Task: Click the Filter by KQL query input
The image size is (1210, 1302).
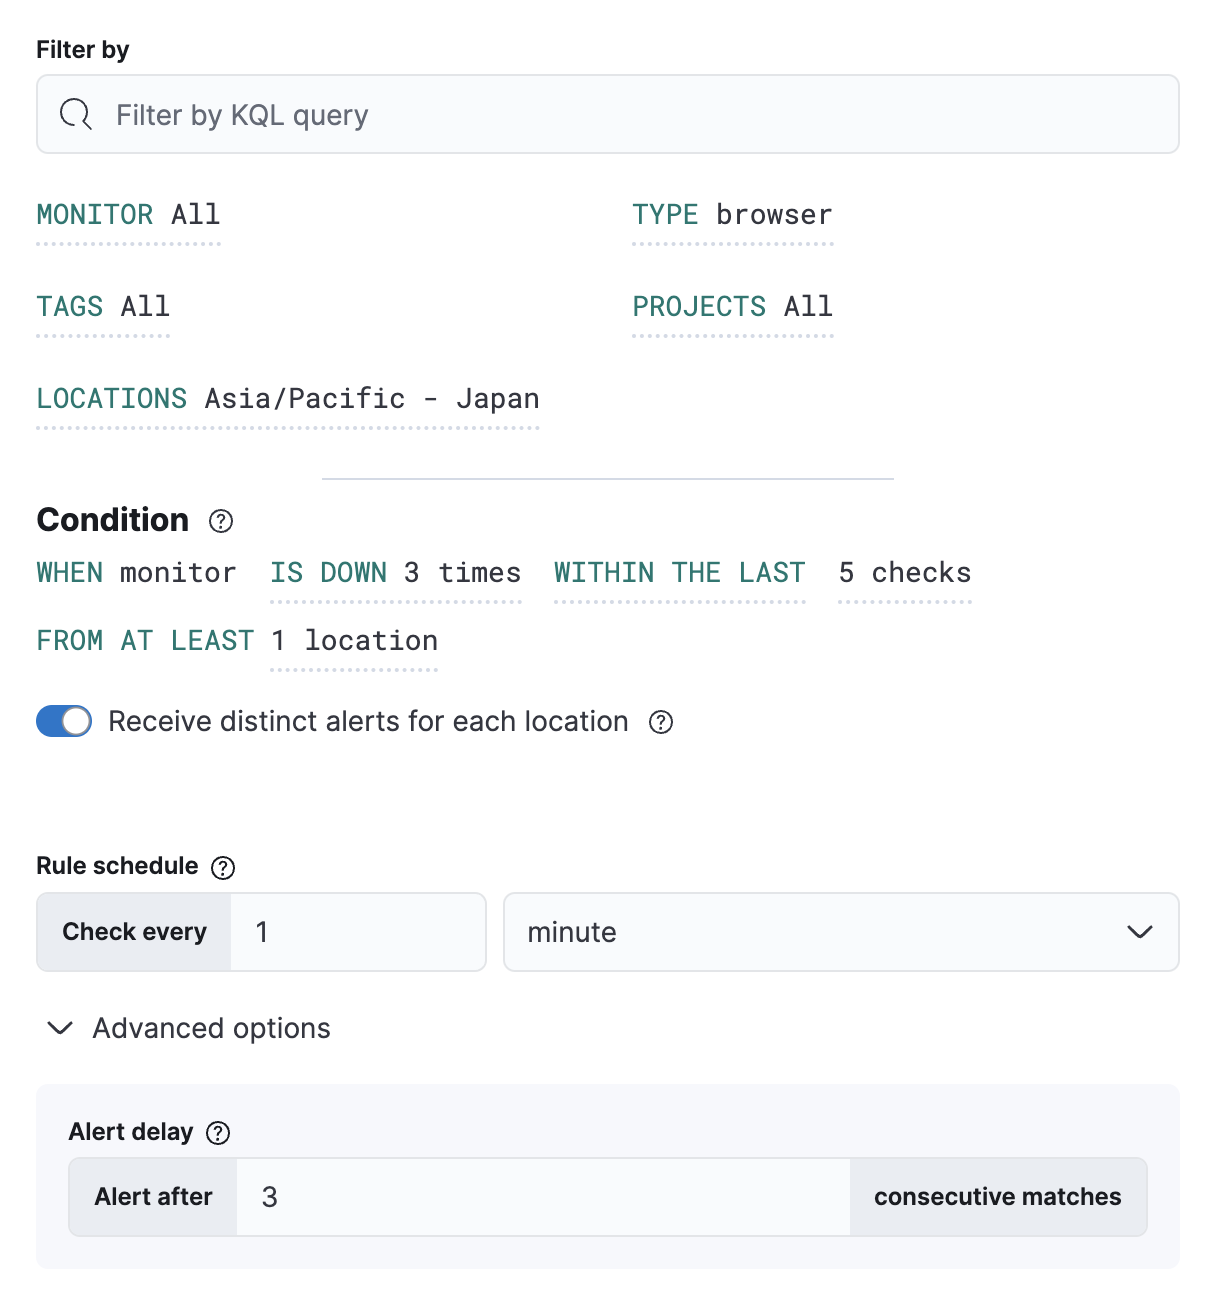Action: (400, 114)
